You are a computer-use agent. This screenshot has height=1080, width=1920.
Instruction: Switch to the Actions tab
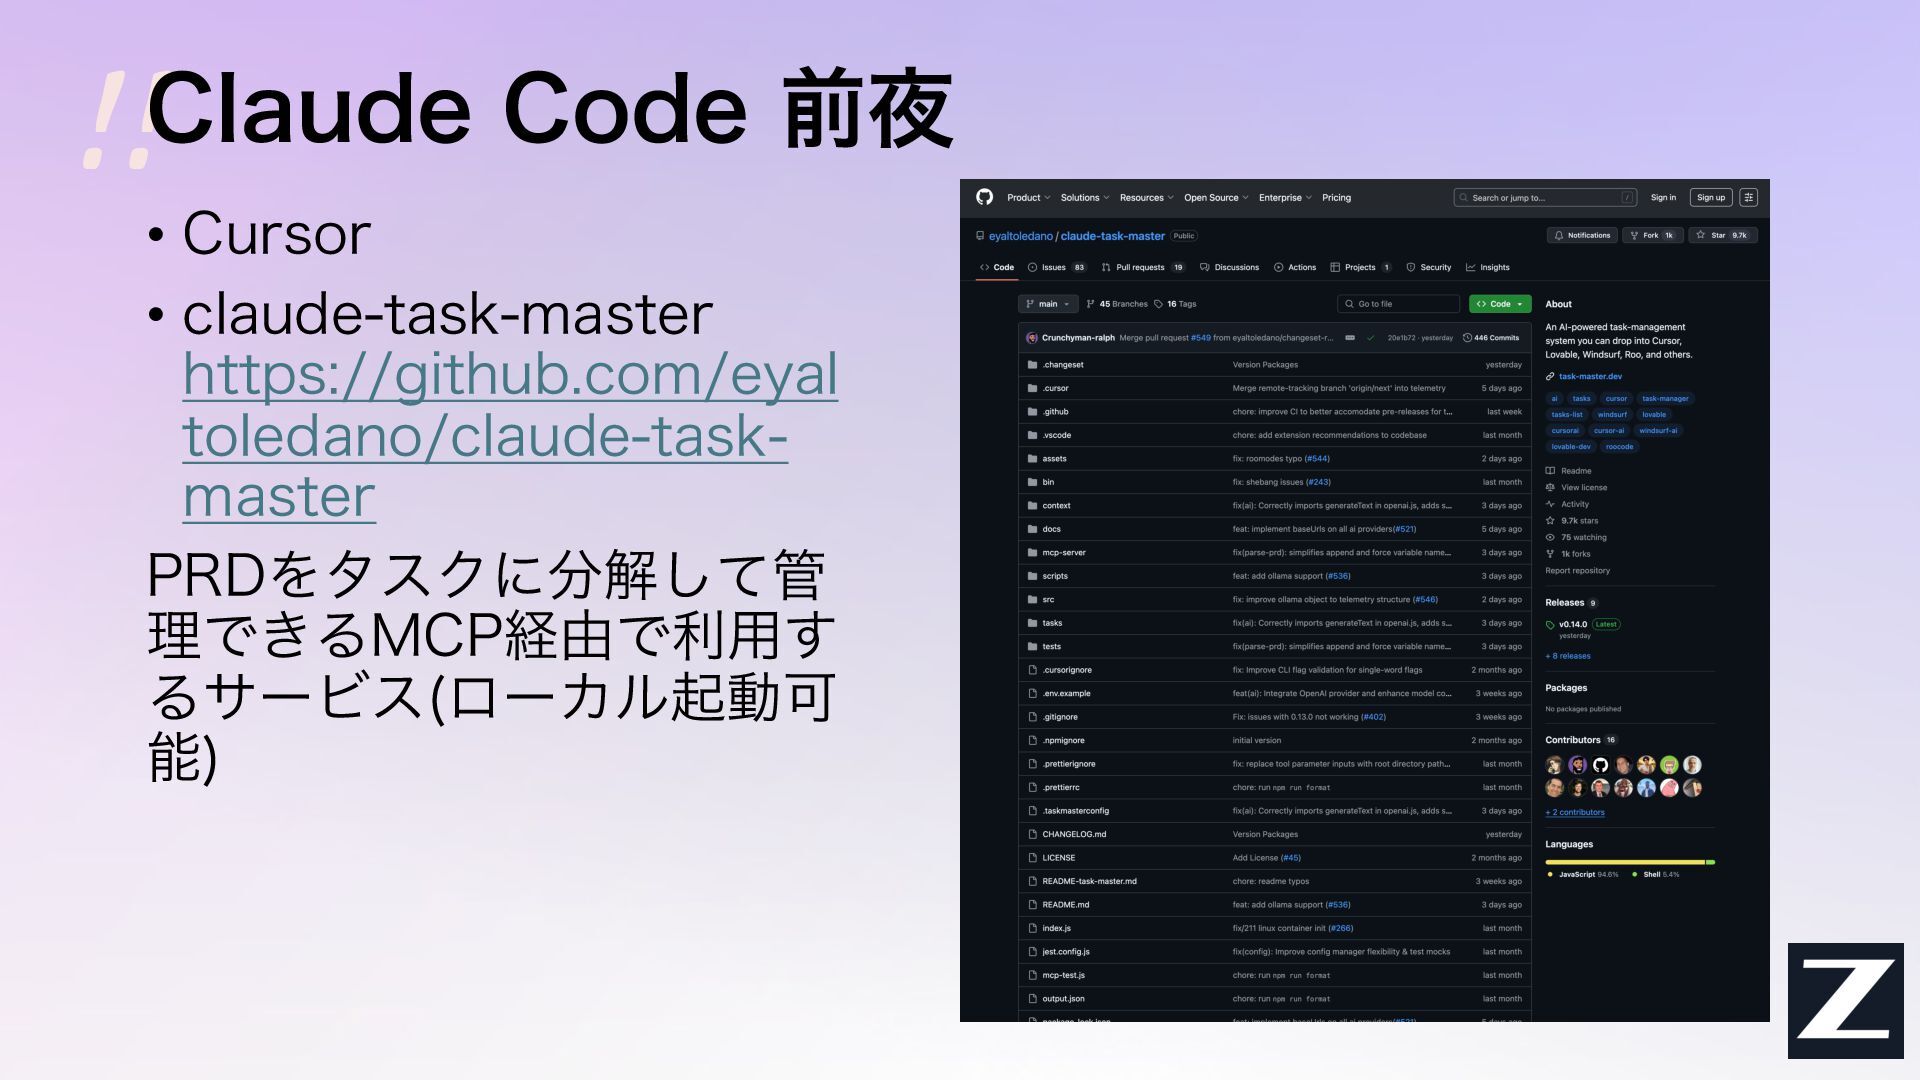click(x=1295, y=268)
